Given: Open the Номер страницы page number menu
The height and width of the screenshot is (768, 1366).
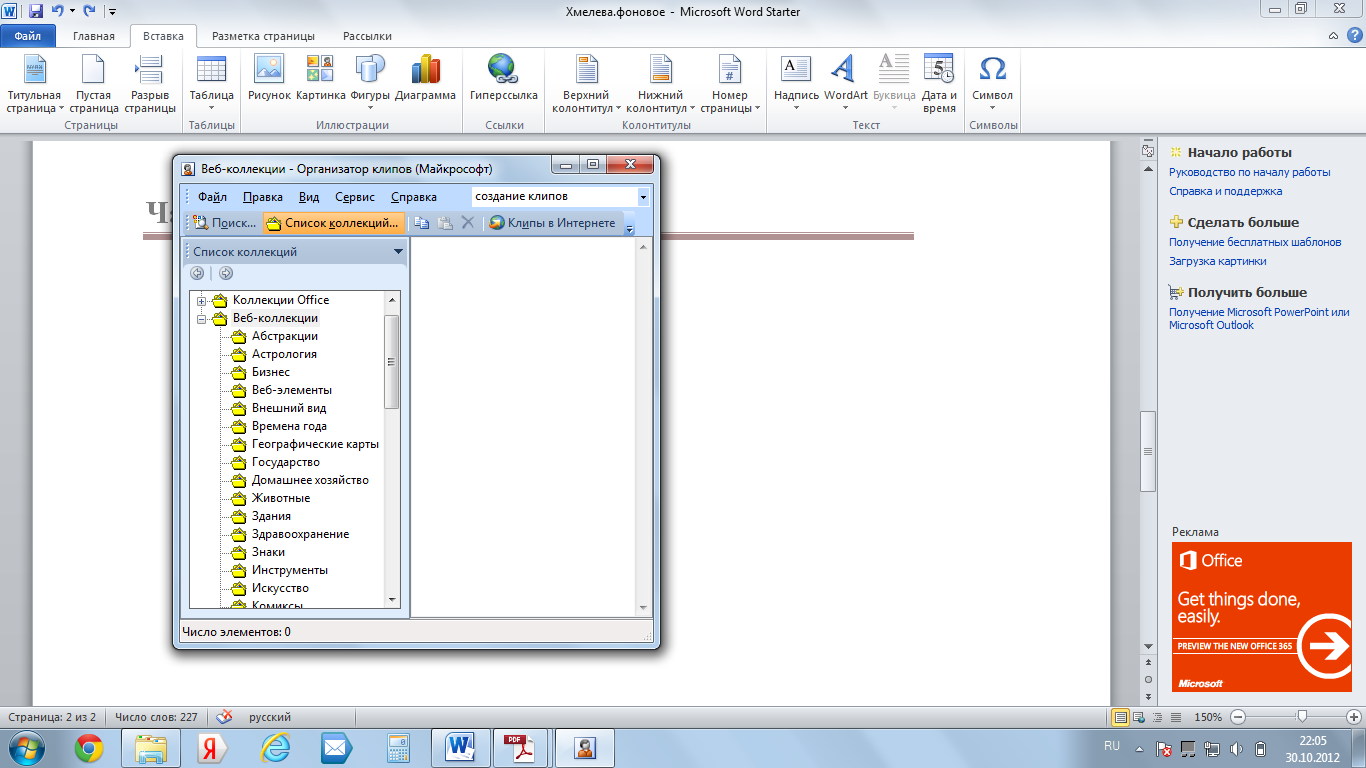Looking at the screenshot, I should coord(730,84).
